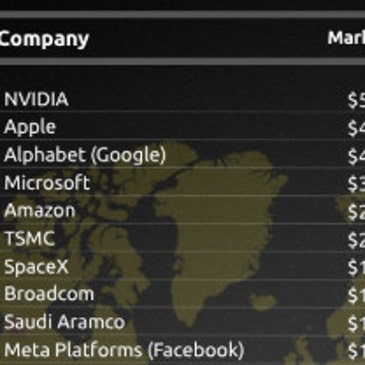
Task: Click Saudi Aramco's market value figure
Action: coord(356,323)
